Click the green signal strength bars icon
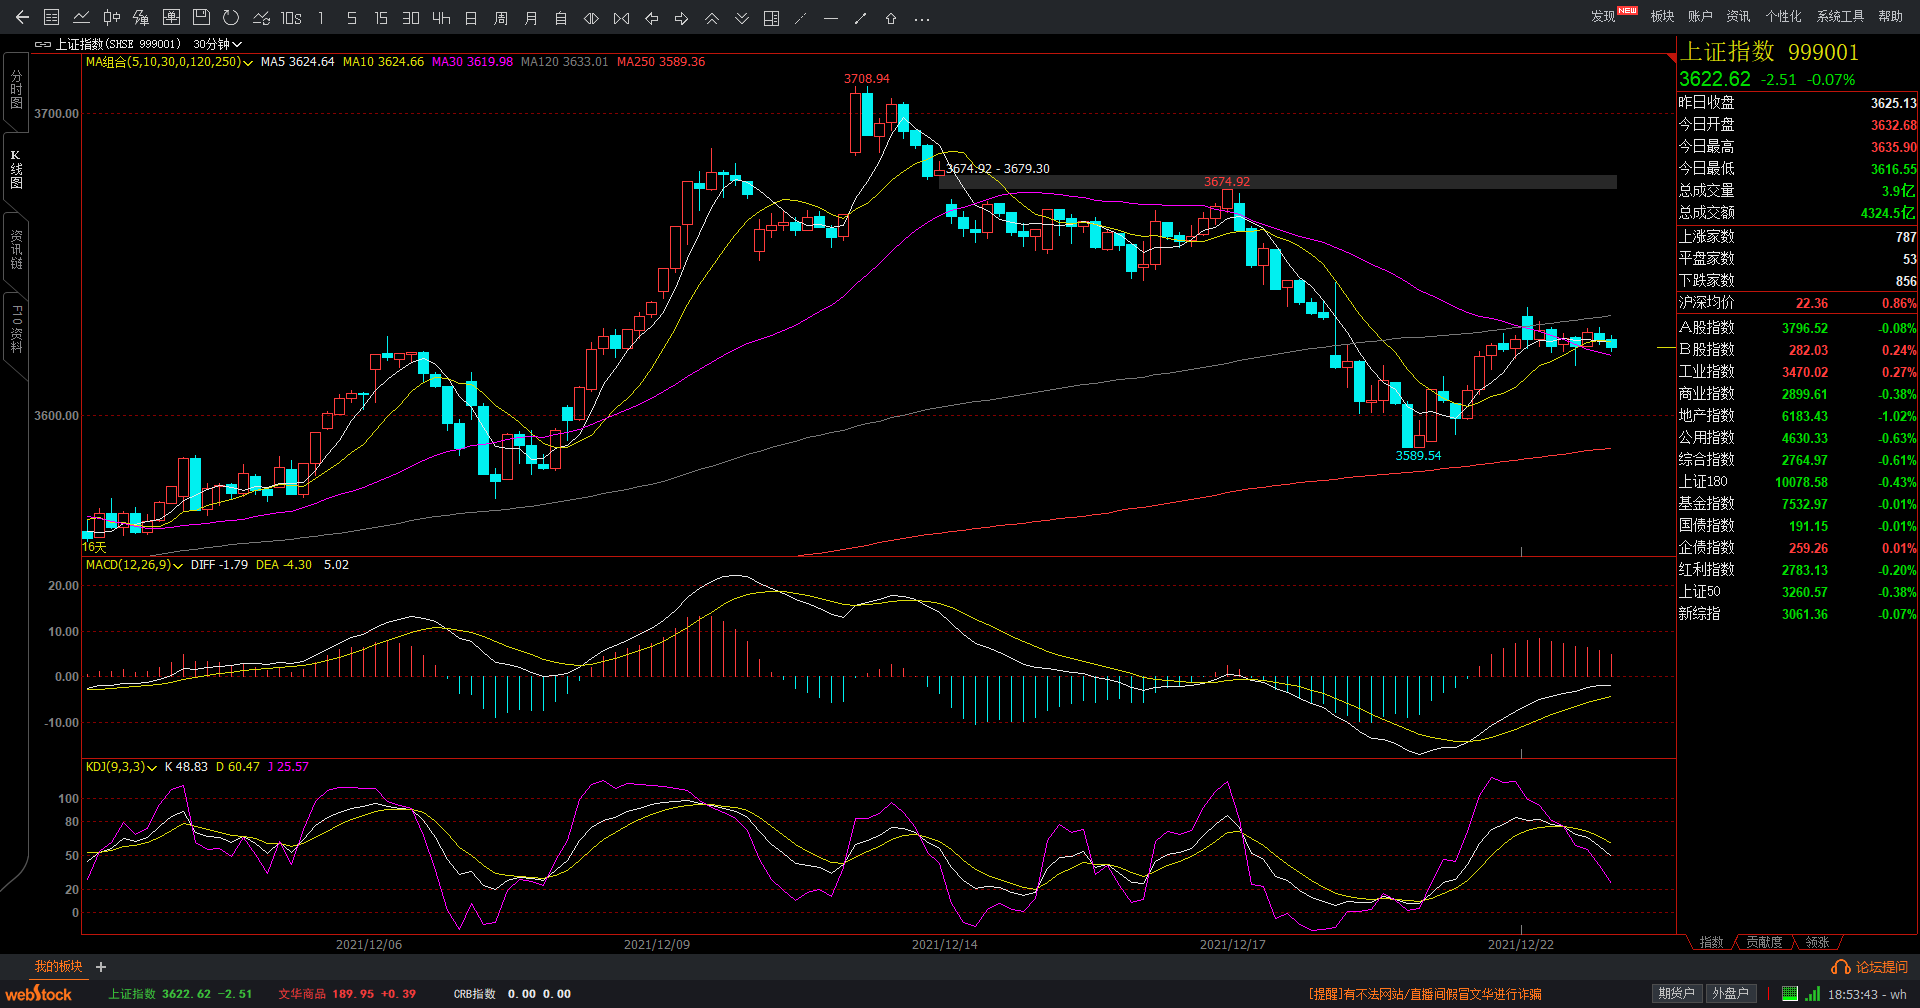The width and height of the screenshot is (1920, 1008). (x=1812, y=994)
